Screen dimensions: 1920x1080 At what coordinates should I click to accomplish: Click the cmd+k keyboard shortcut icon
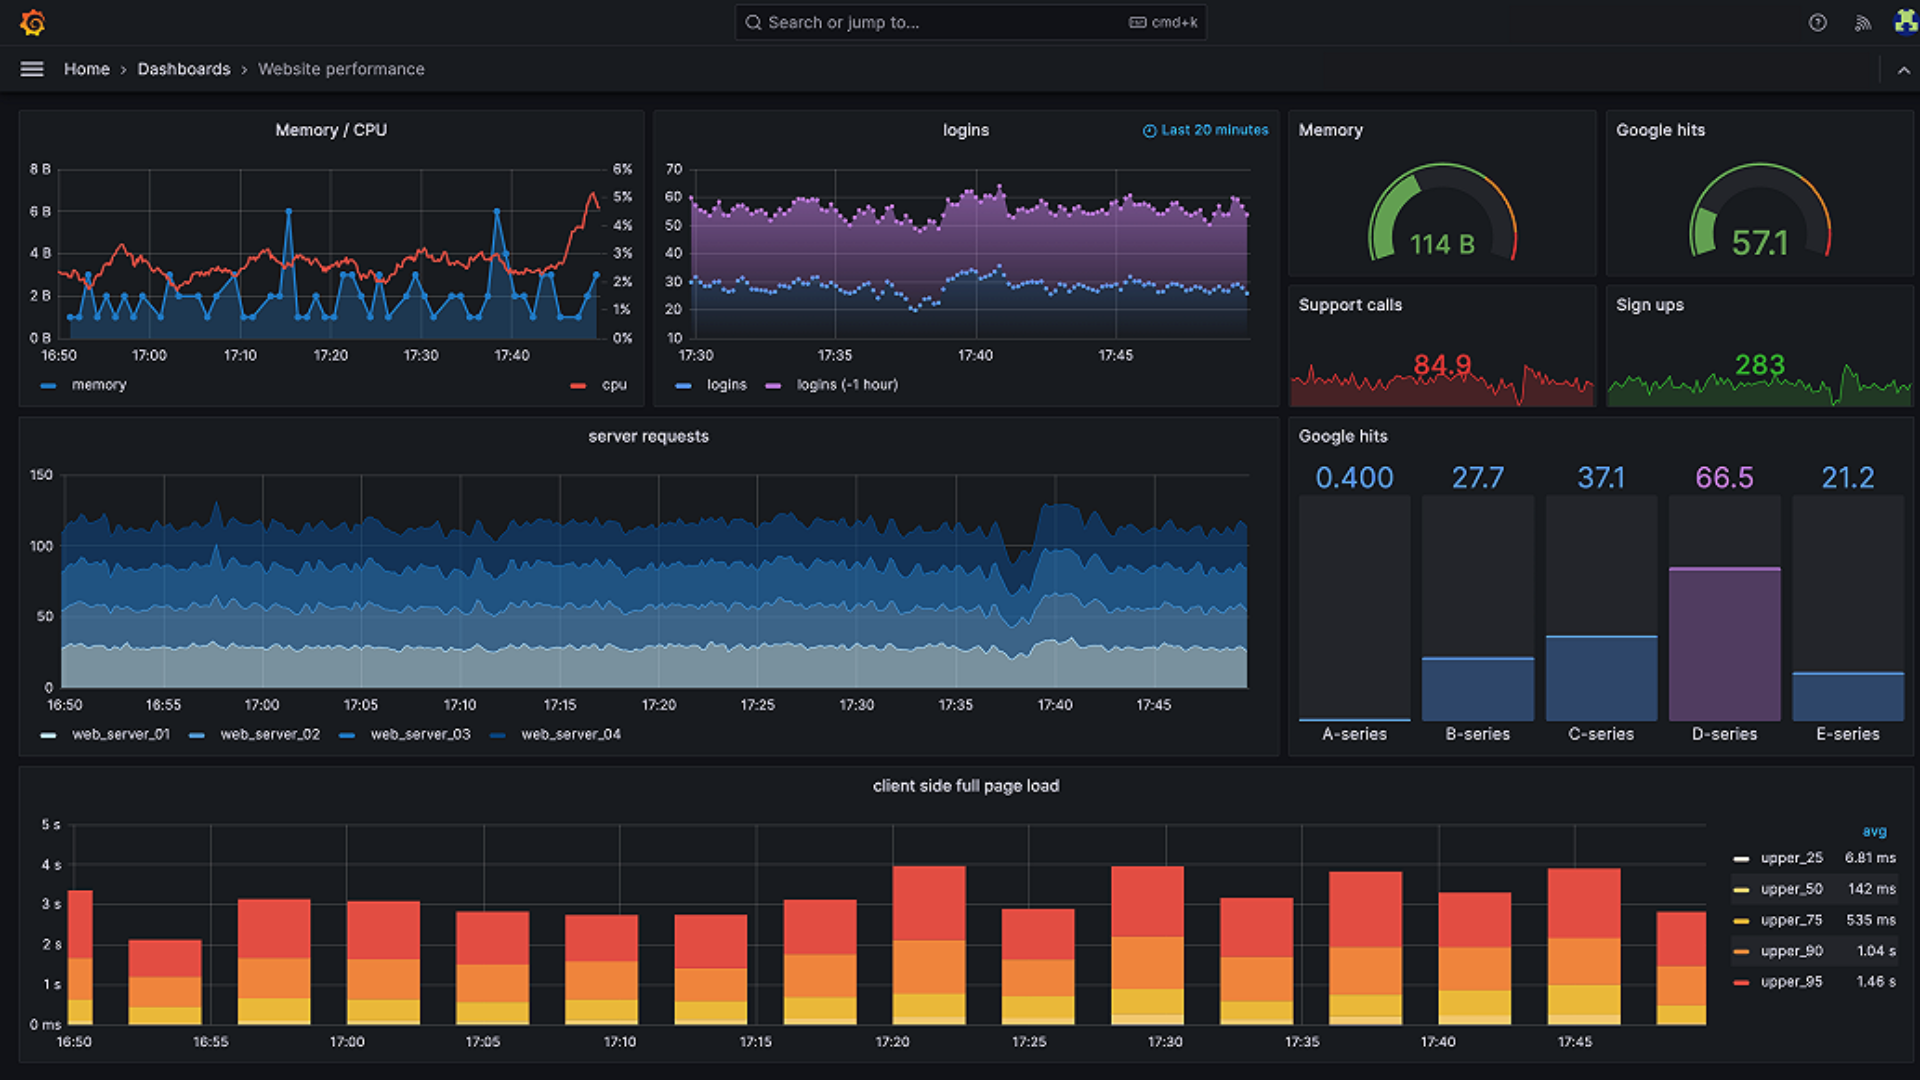(x=1135, y=22)
